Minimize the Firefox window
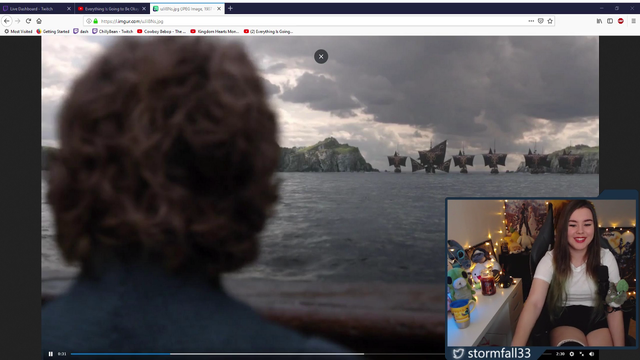Screen dimensions: 640x360 (x=602, y=8)
